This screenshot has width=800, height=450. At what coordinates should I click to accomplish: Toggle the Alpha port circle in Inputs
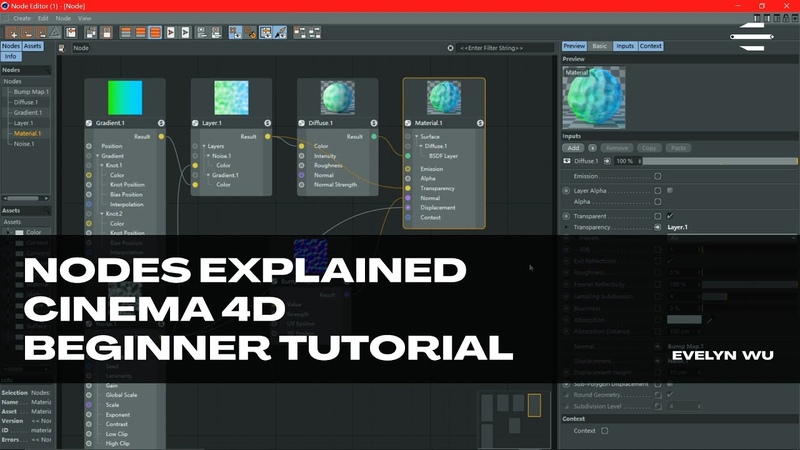click(x=658, y=202)
